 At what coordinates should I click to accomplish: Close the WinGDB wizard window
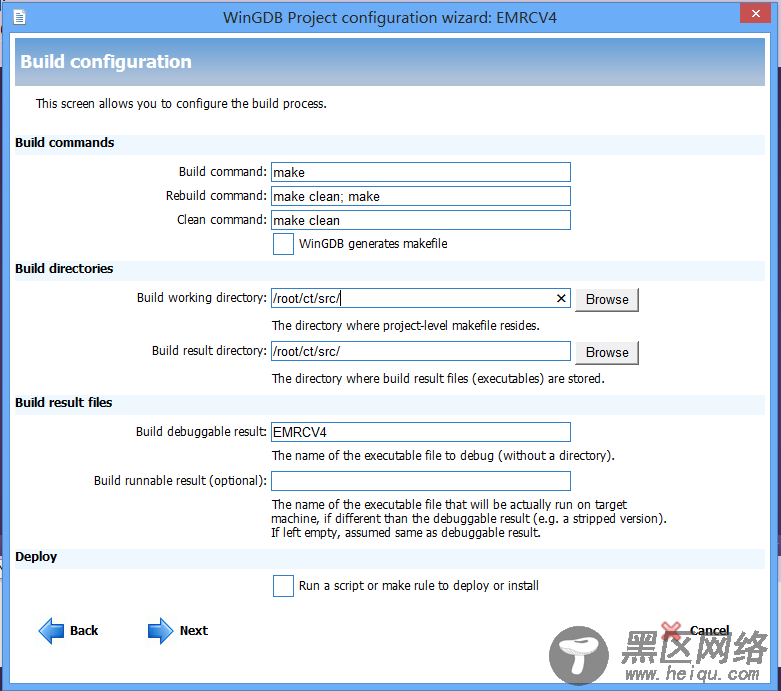click(756, 13)
